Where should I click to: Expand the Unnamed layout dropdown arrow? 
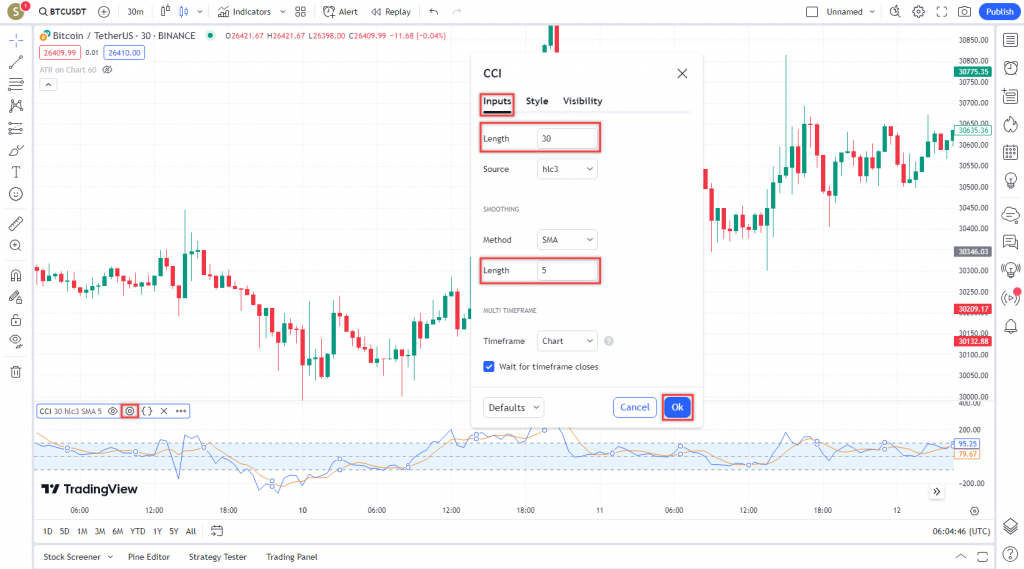click(x=872, y=12)
